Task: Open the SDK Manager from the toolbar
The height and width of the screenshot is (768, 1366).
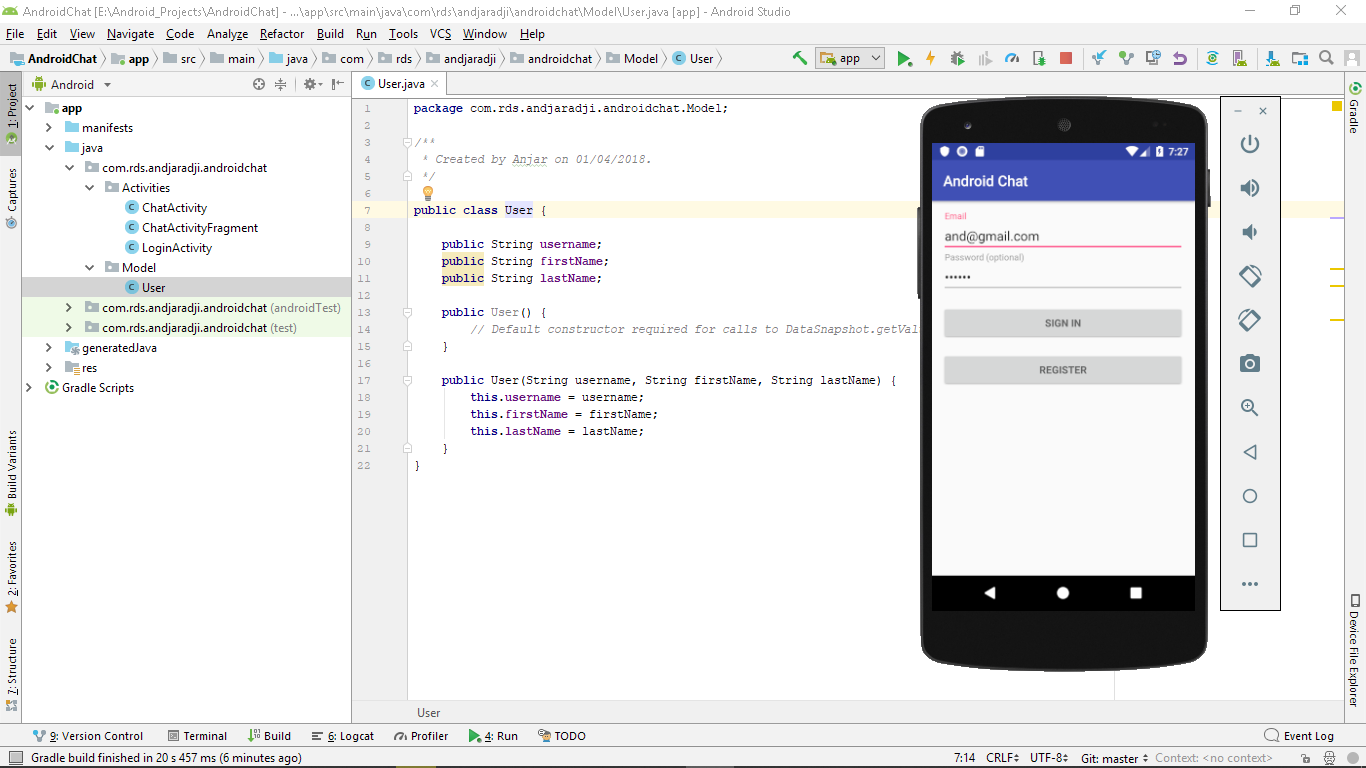Action: point(1272,58)
